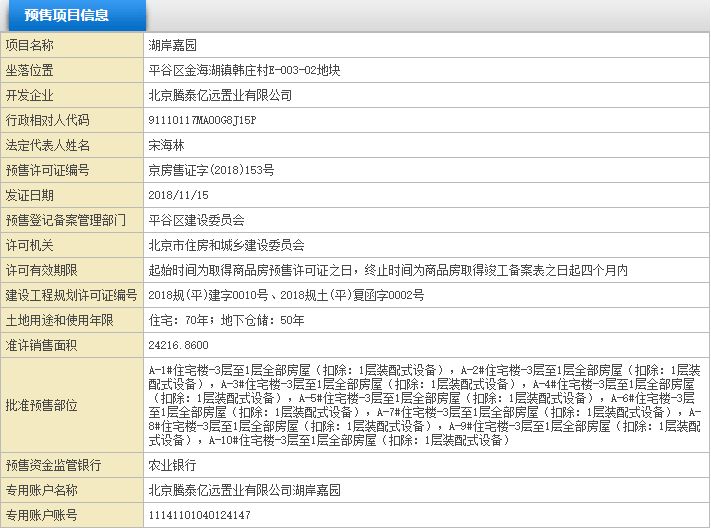711x528 pixels.
Task: Click the 批准预售部位 label
Action: 41,405
